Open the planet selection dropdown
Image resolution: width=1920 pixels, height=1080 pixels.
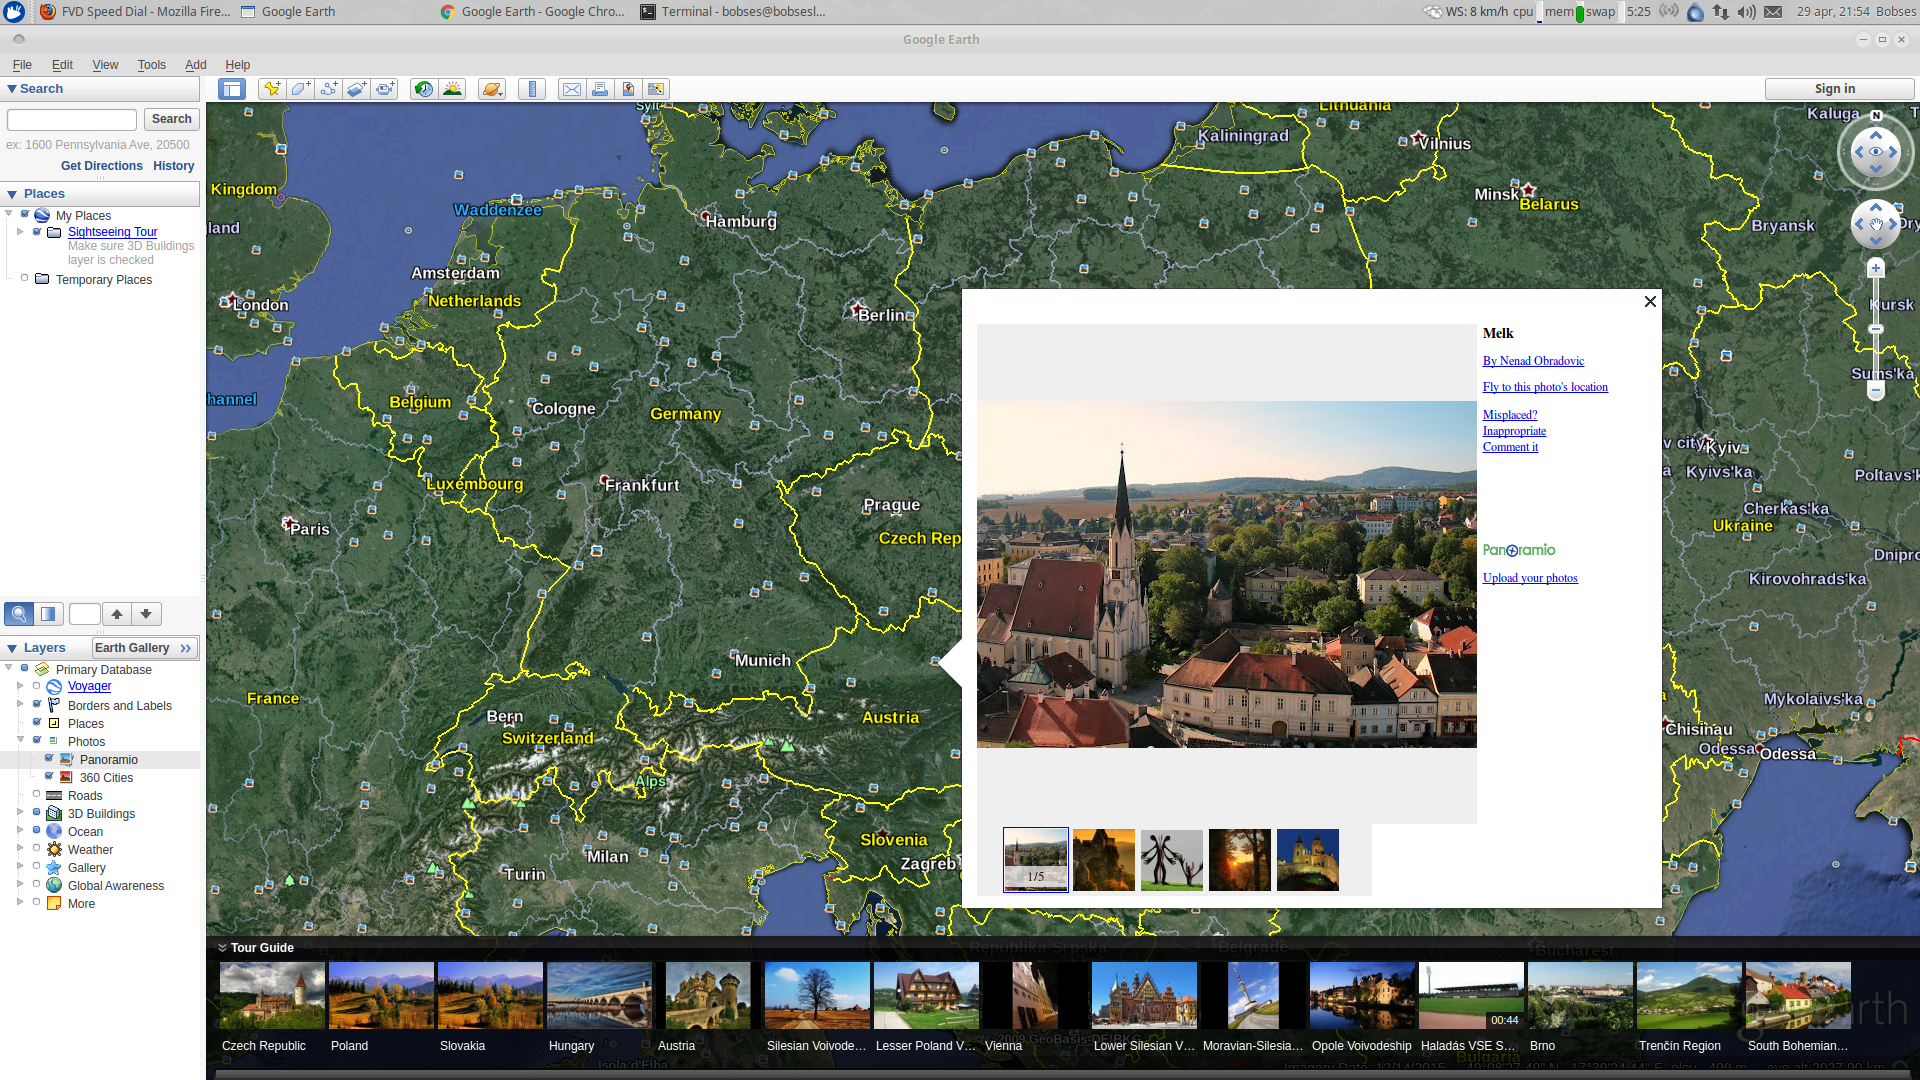(x=492, y=89)
